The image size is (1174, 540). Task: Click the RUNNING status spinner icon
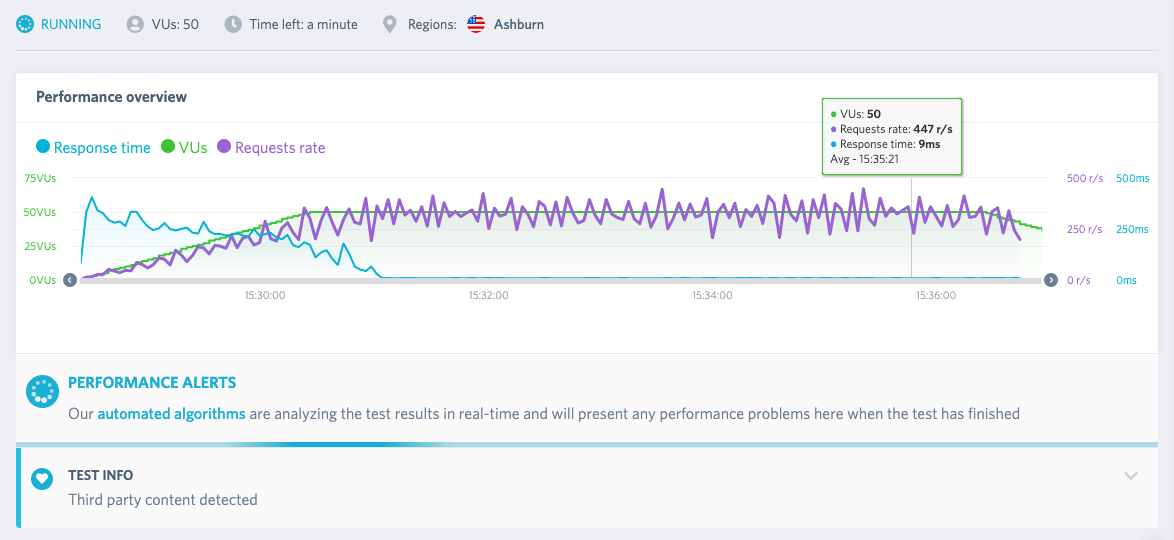25,24
